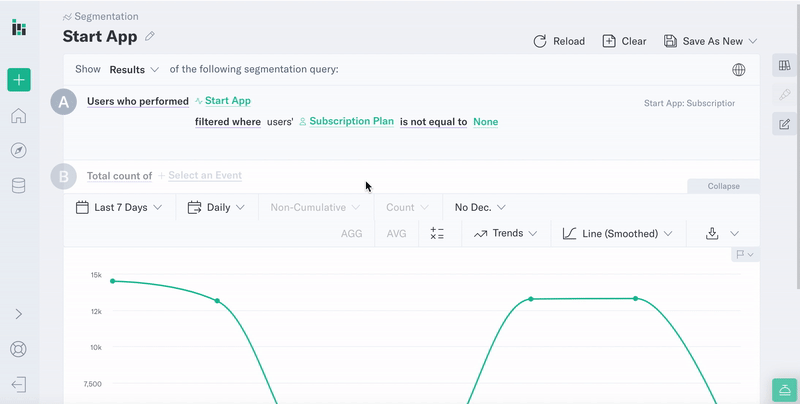
Task: Click Total count of clause
Action: pos(119,176)
